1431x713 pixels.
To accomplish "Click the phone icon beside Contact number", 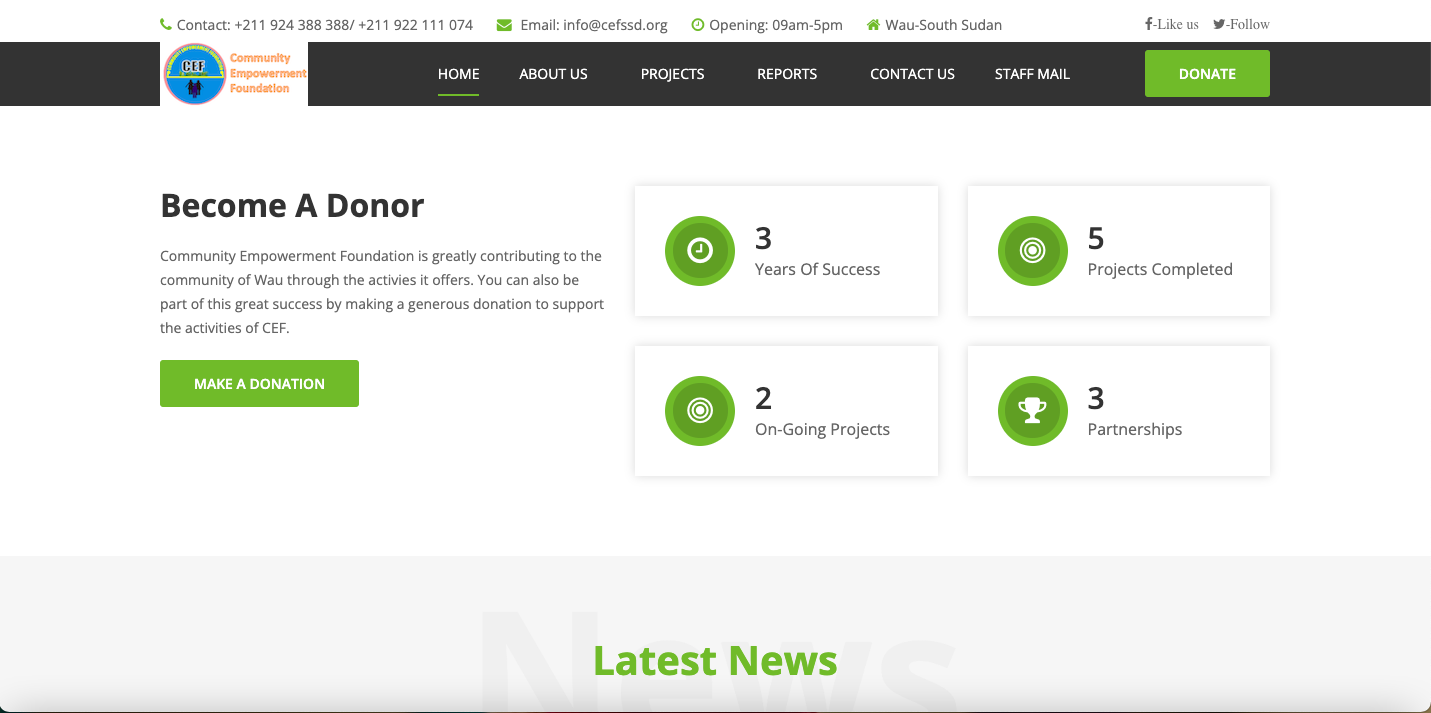I will 166,24.
